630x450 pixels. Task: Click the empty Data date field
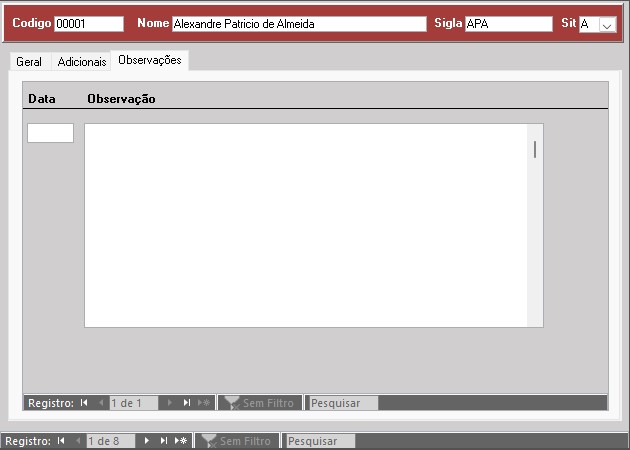[x=51, y=133]
